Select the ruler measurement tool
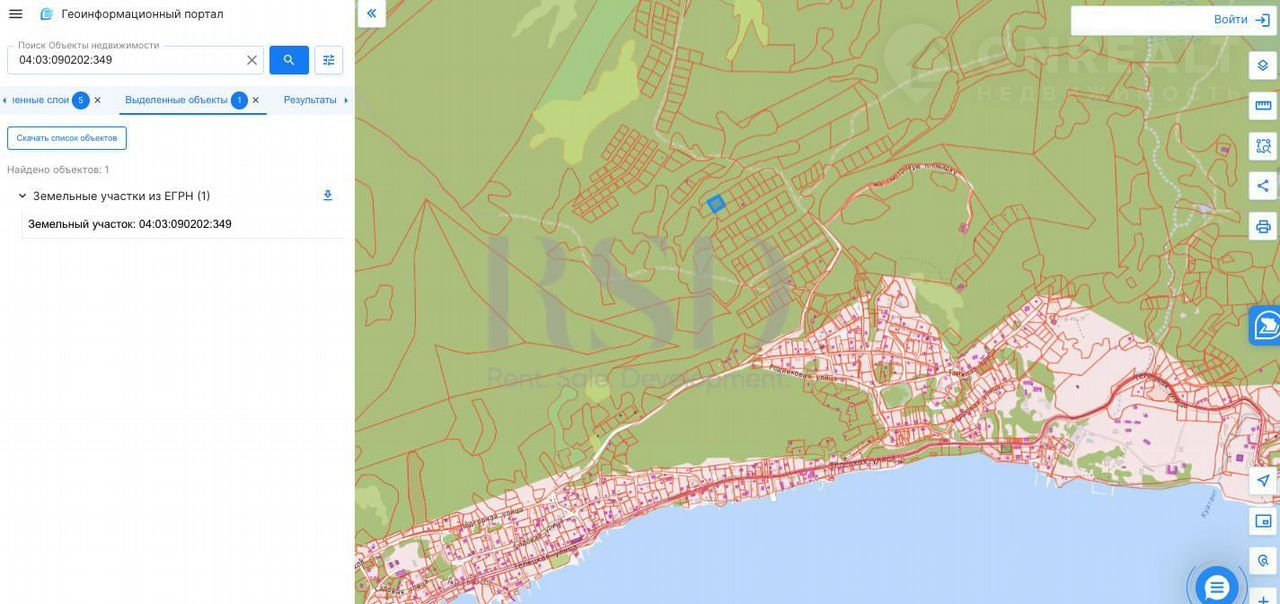Viewport: 1280px width, 604px height. [1263, 106]
